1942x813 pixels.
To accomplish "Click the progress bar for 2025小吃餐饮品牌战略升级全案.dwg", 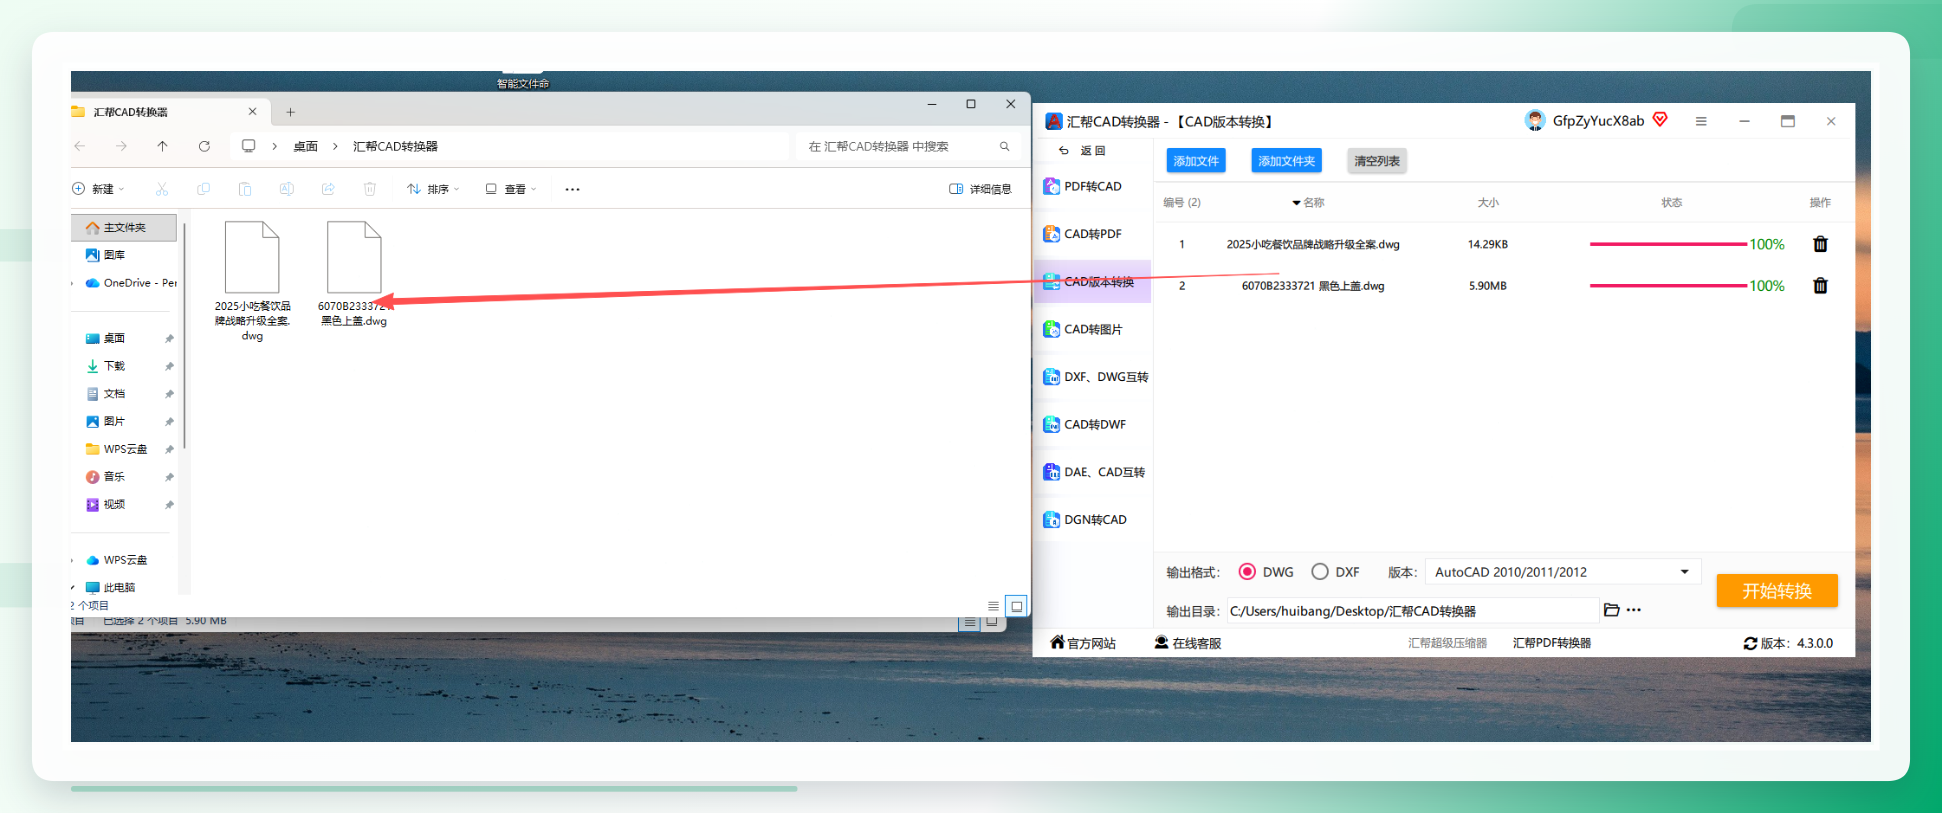I will (1668, 244).
